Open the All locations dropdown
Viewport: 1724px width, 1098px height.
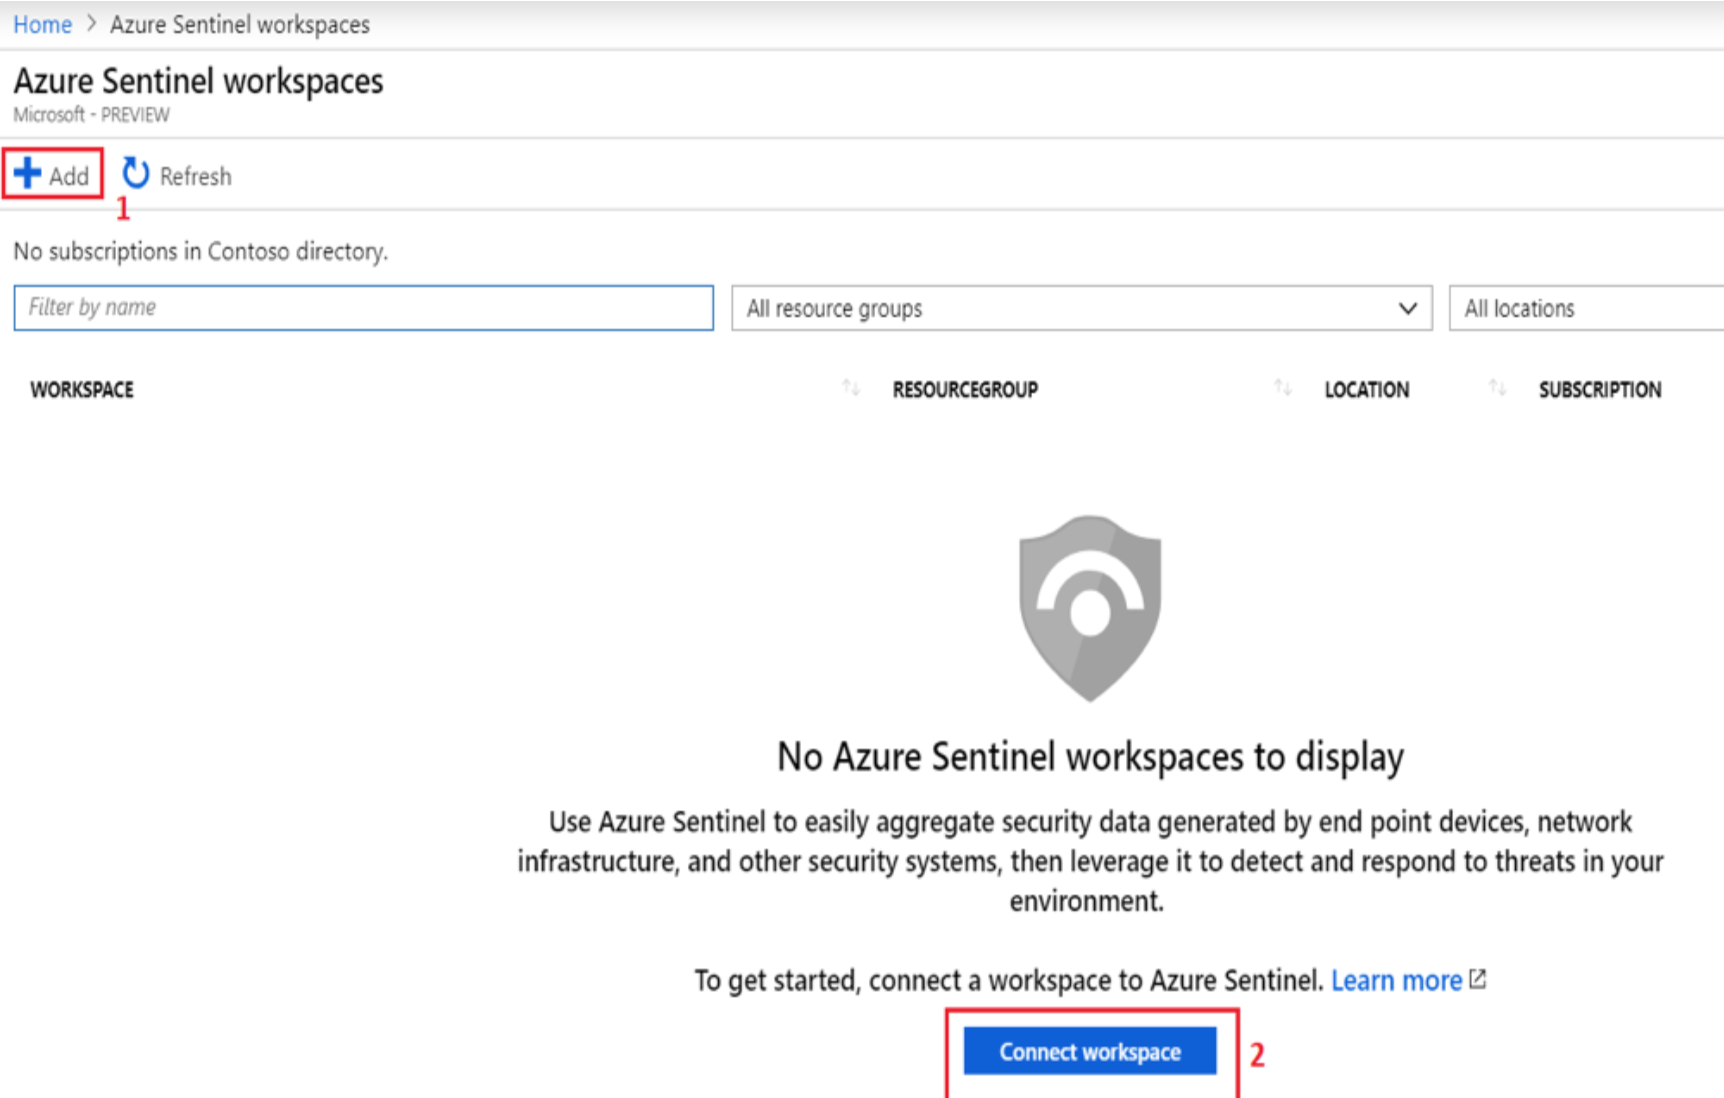coord(1586,308)
